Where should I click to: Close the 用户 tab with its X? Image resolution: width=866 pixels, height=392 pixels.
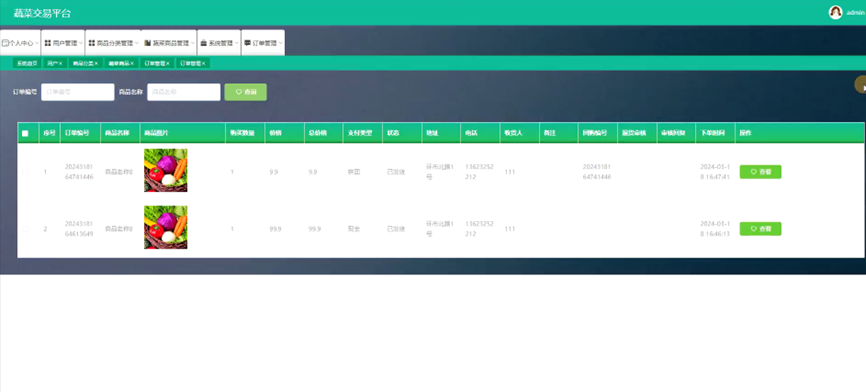[x=60, y=63]
